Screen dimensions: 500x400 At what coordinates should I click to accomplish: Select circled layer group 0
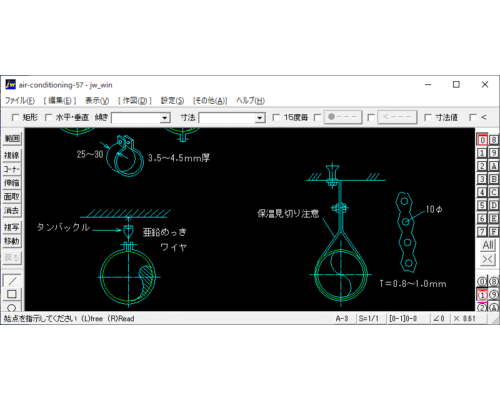coord(482,282)
